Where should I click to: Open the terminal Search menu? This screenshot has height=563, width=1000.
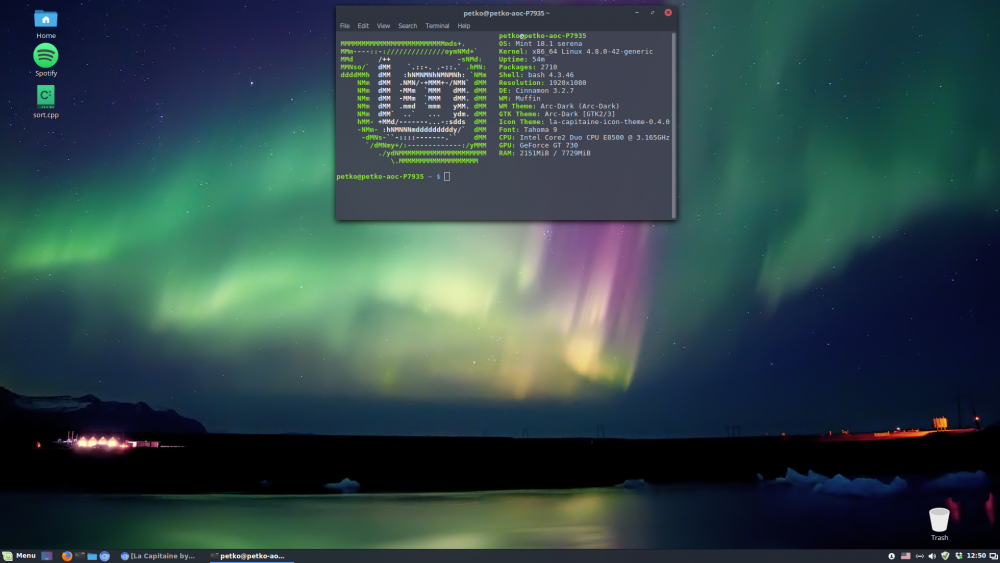click(408, 26)
